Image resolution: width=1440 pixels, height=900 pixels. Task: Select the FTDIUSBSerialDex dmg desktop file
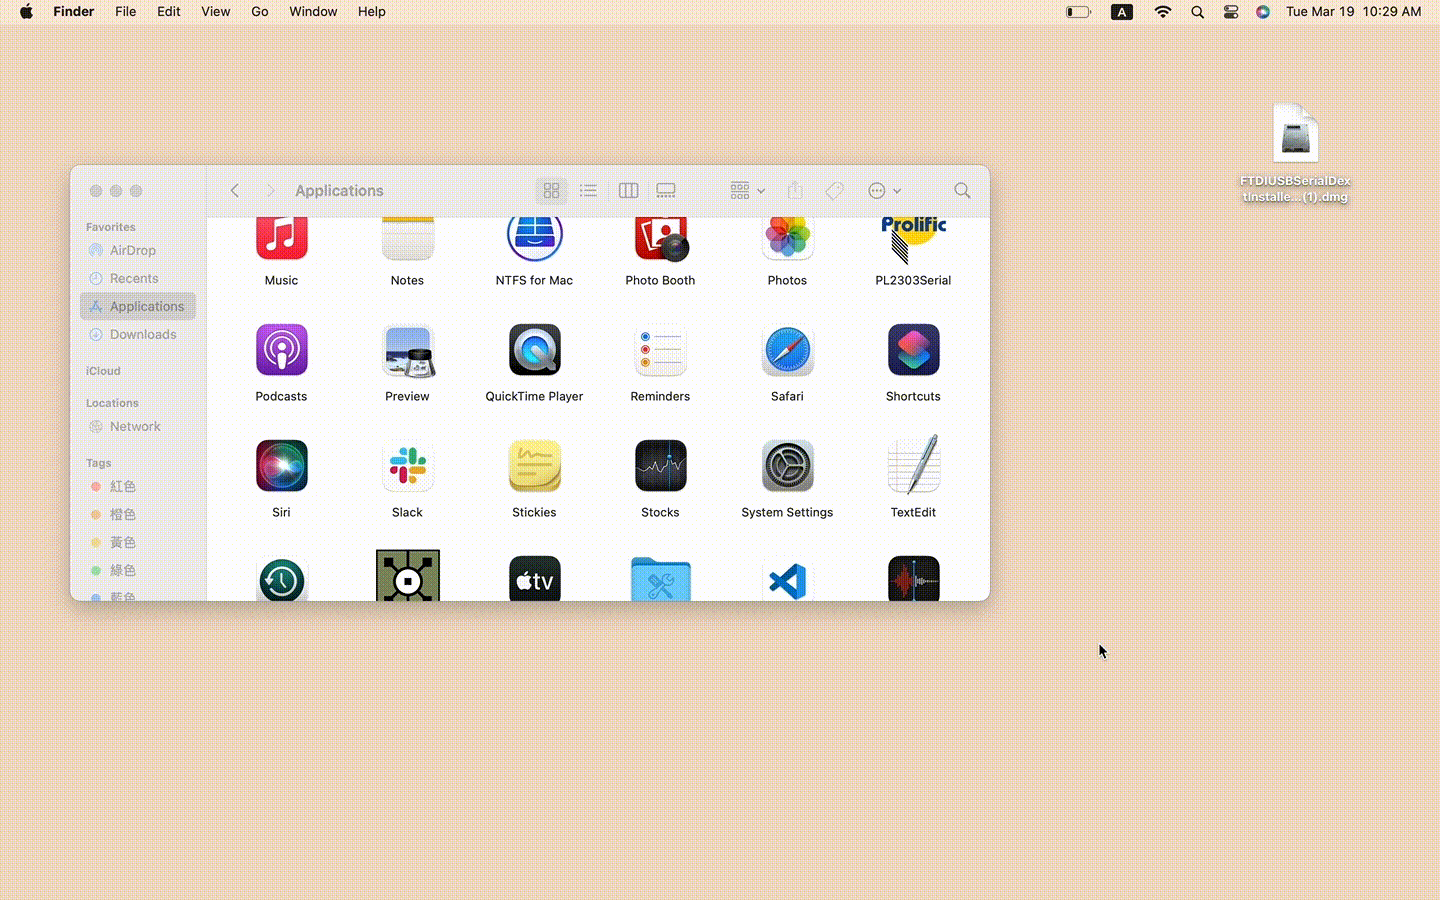pos(1295,153)
